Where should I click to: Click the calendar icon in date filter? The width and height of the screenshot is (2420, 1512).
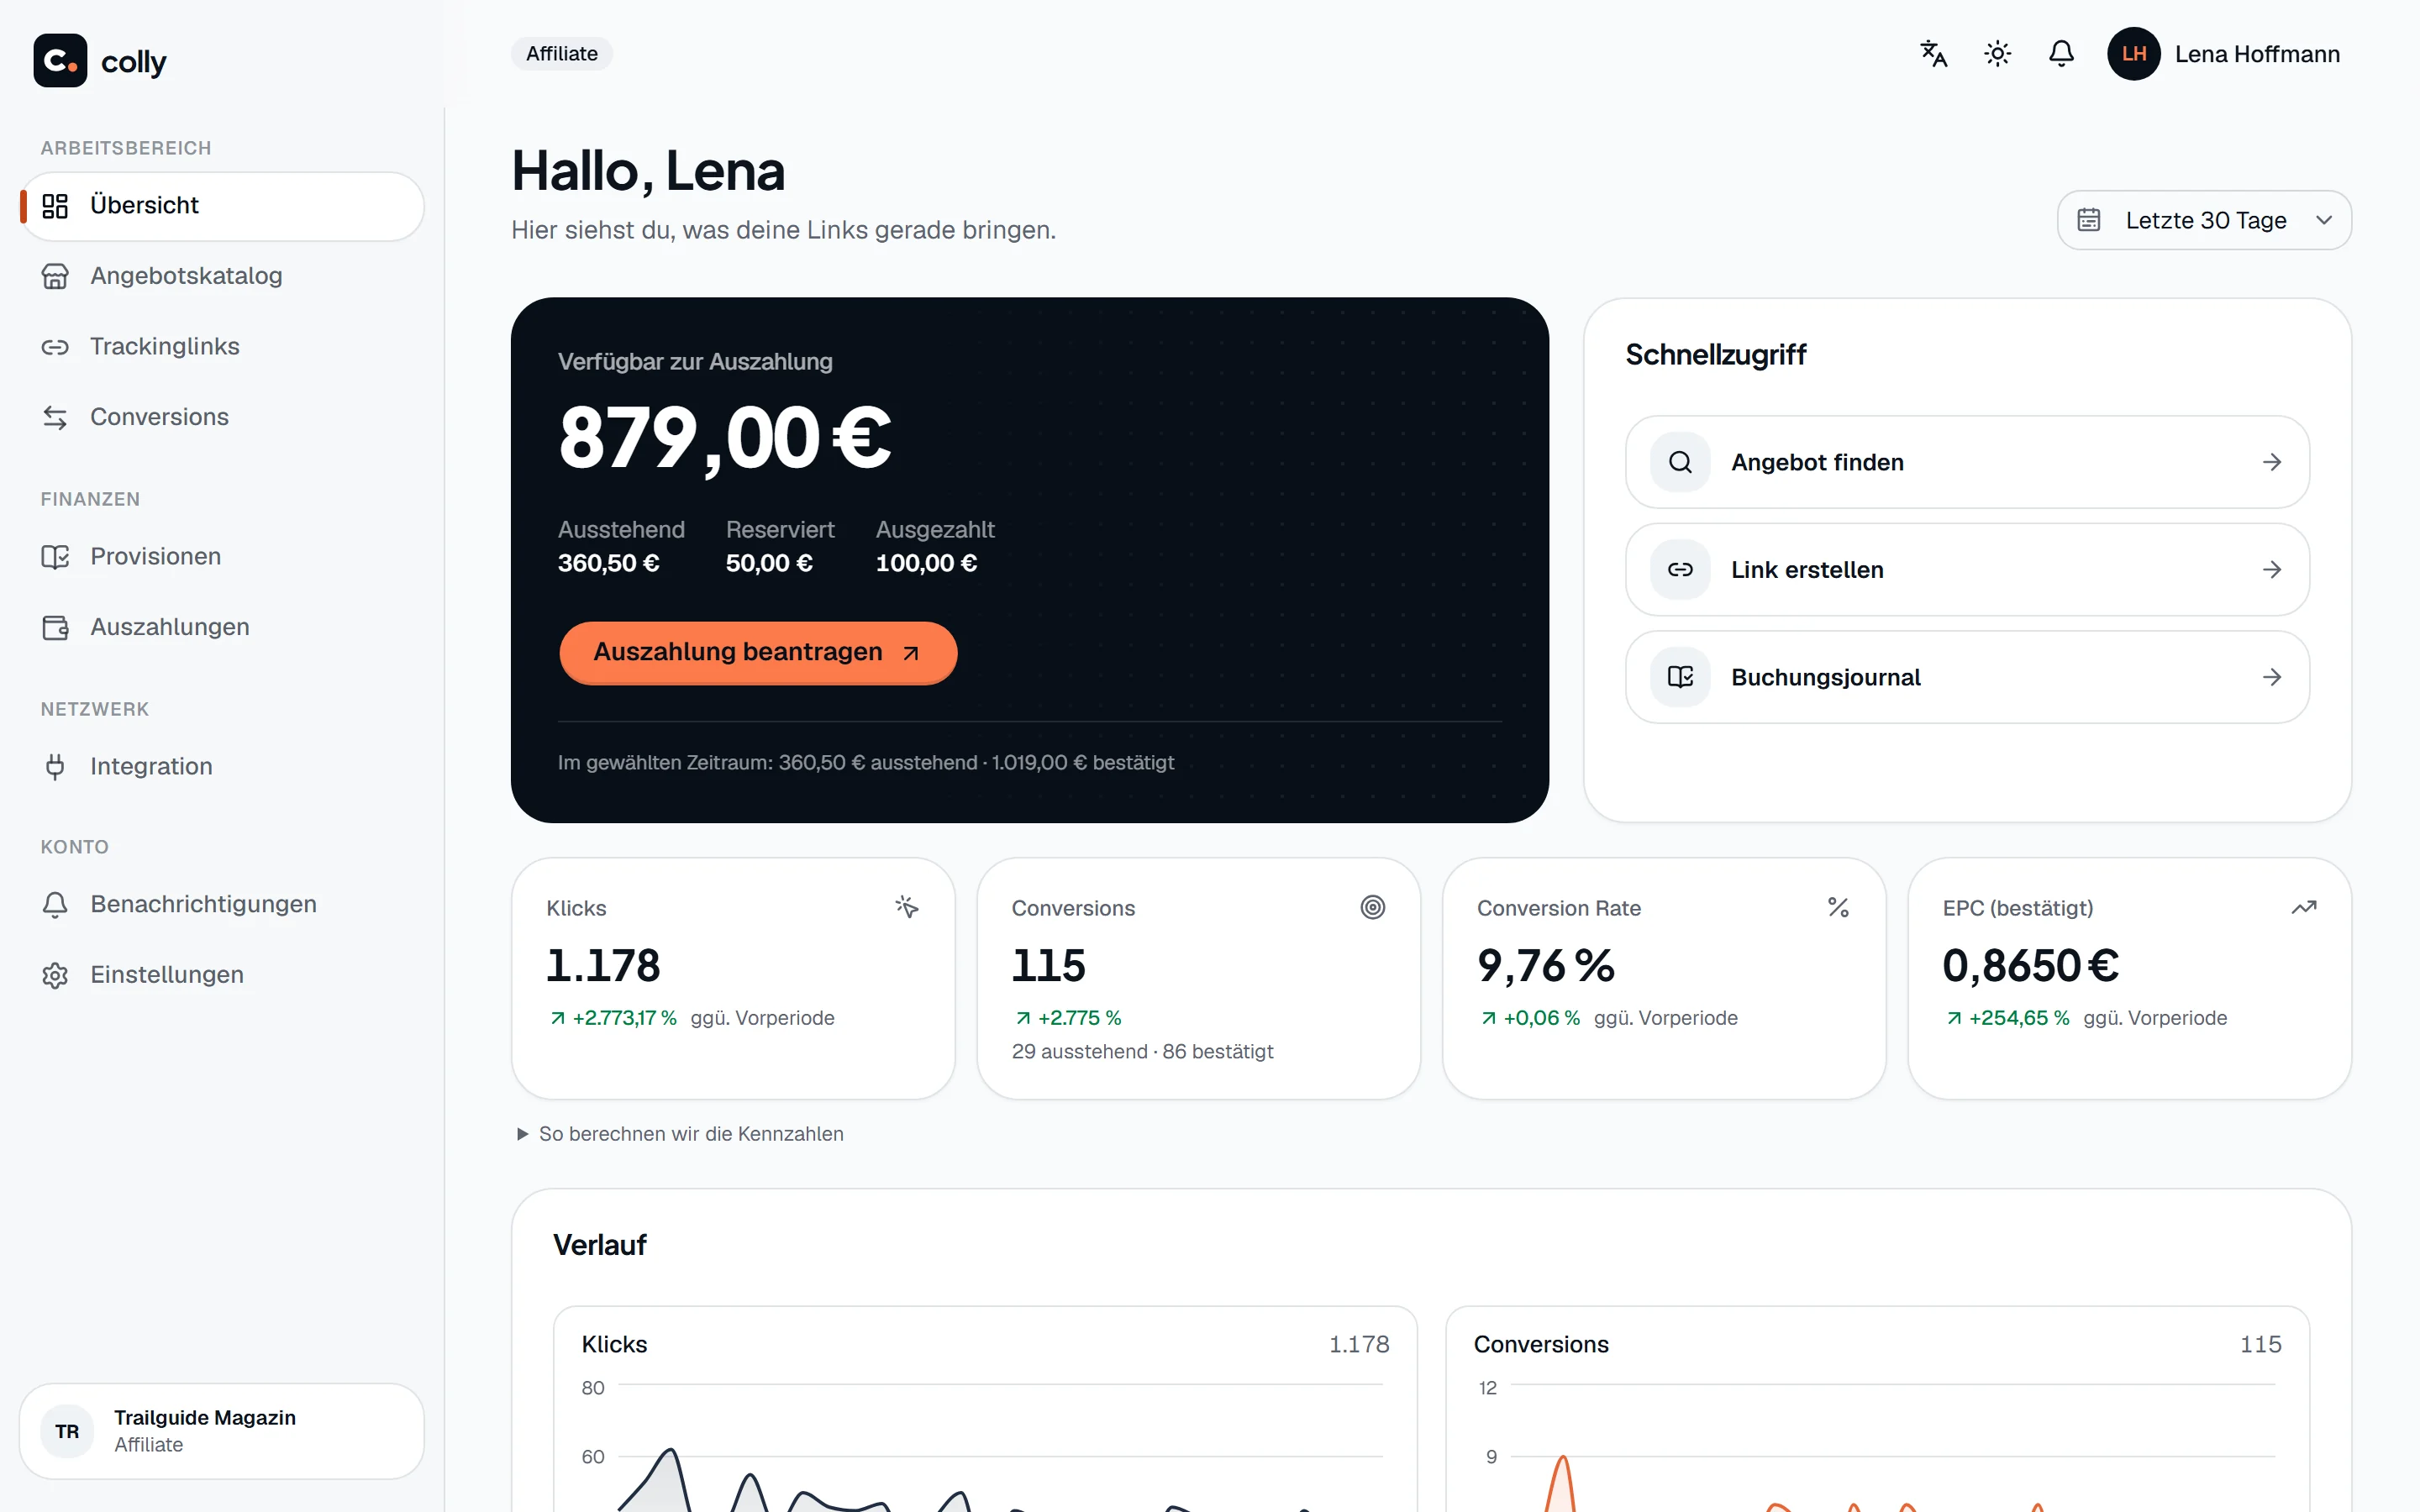[x=2089, y=220]
